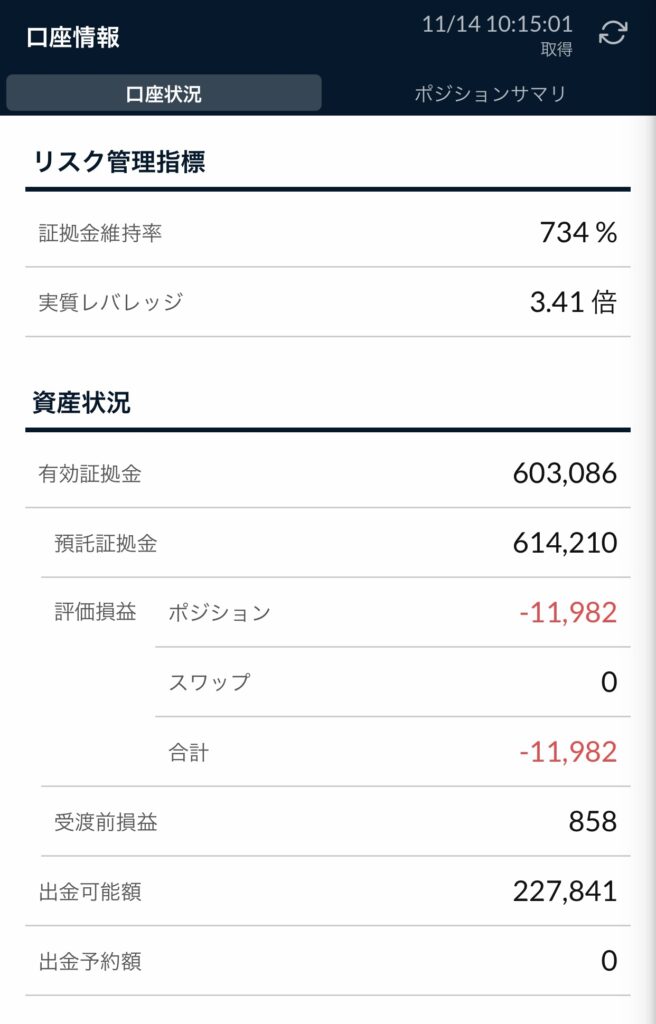Select the 受渡前損益 row
The height and width of the screenshot is (1024, 656).
(x=336, y=822)
